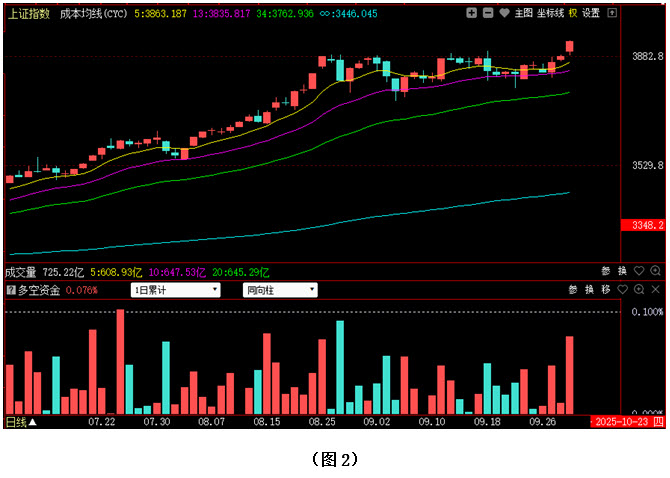Click the heart icon in 多空资金 panel header

623,290
